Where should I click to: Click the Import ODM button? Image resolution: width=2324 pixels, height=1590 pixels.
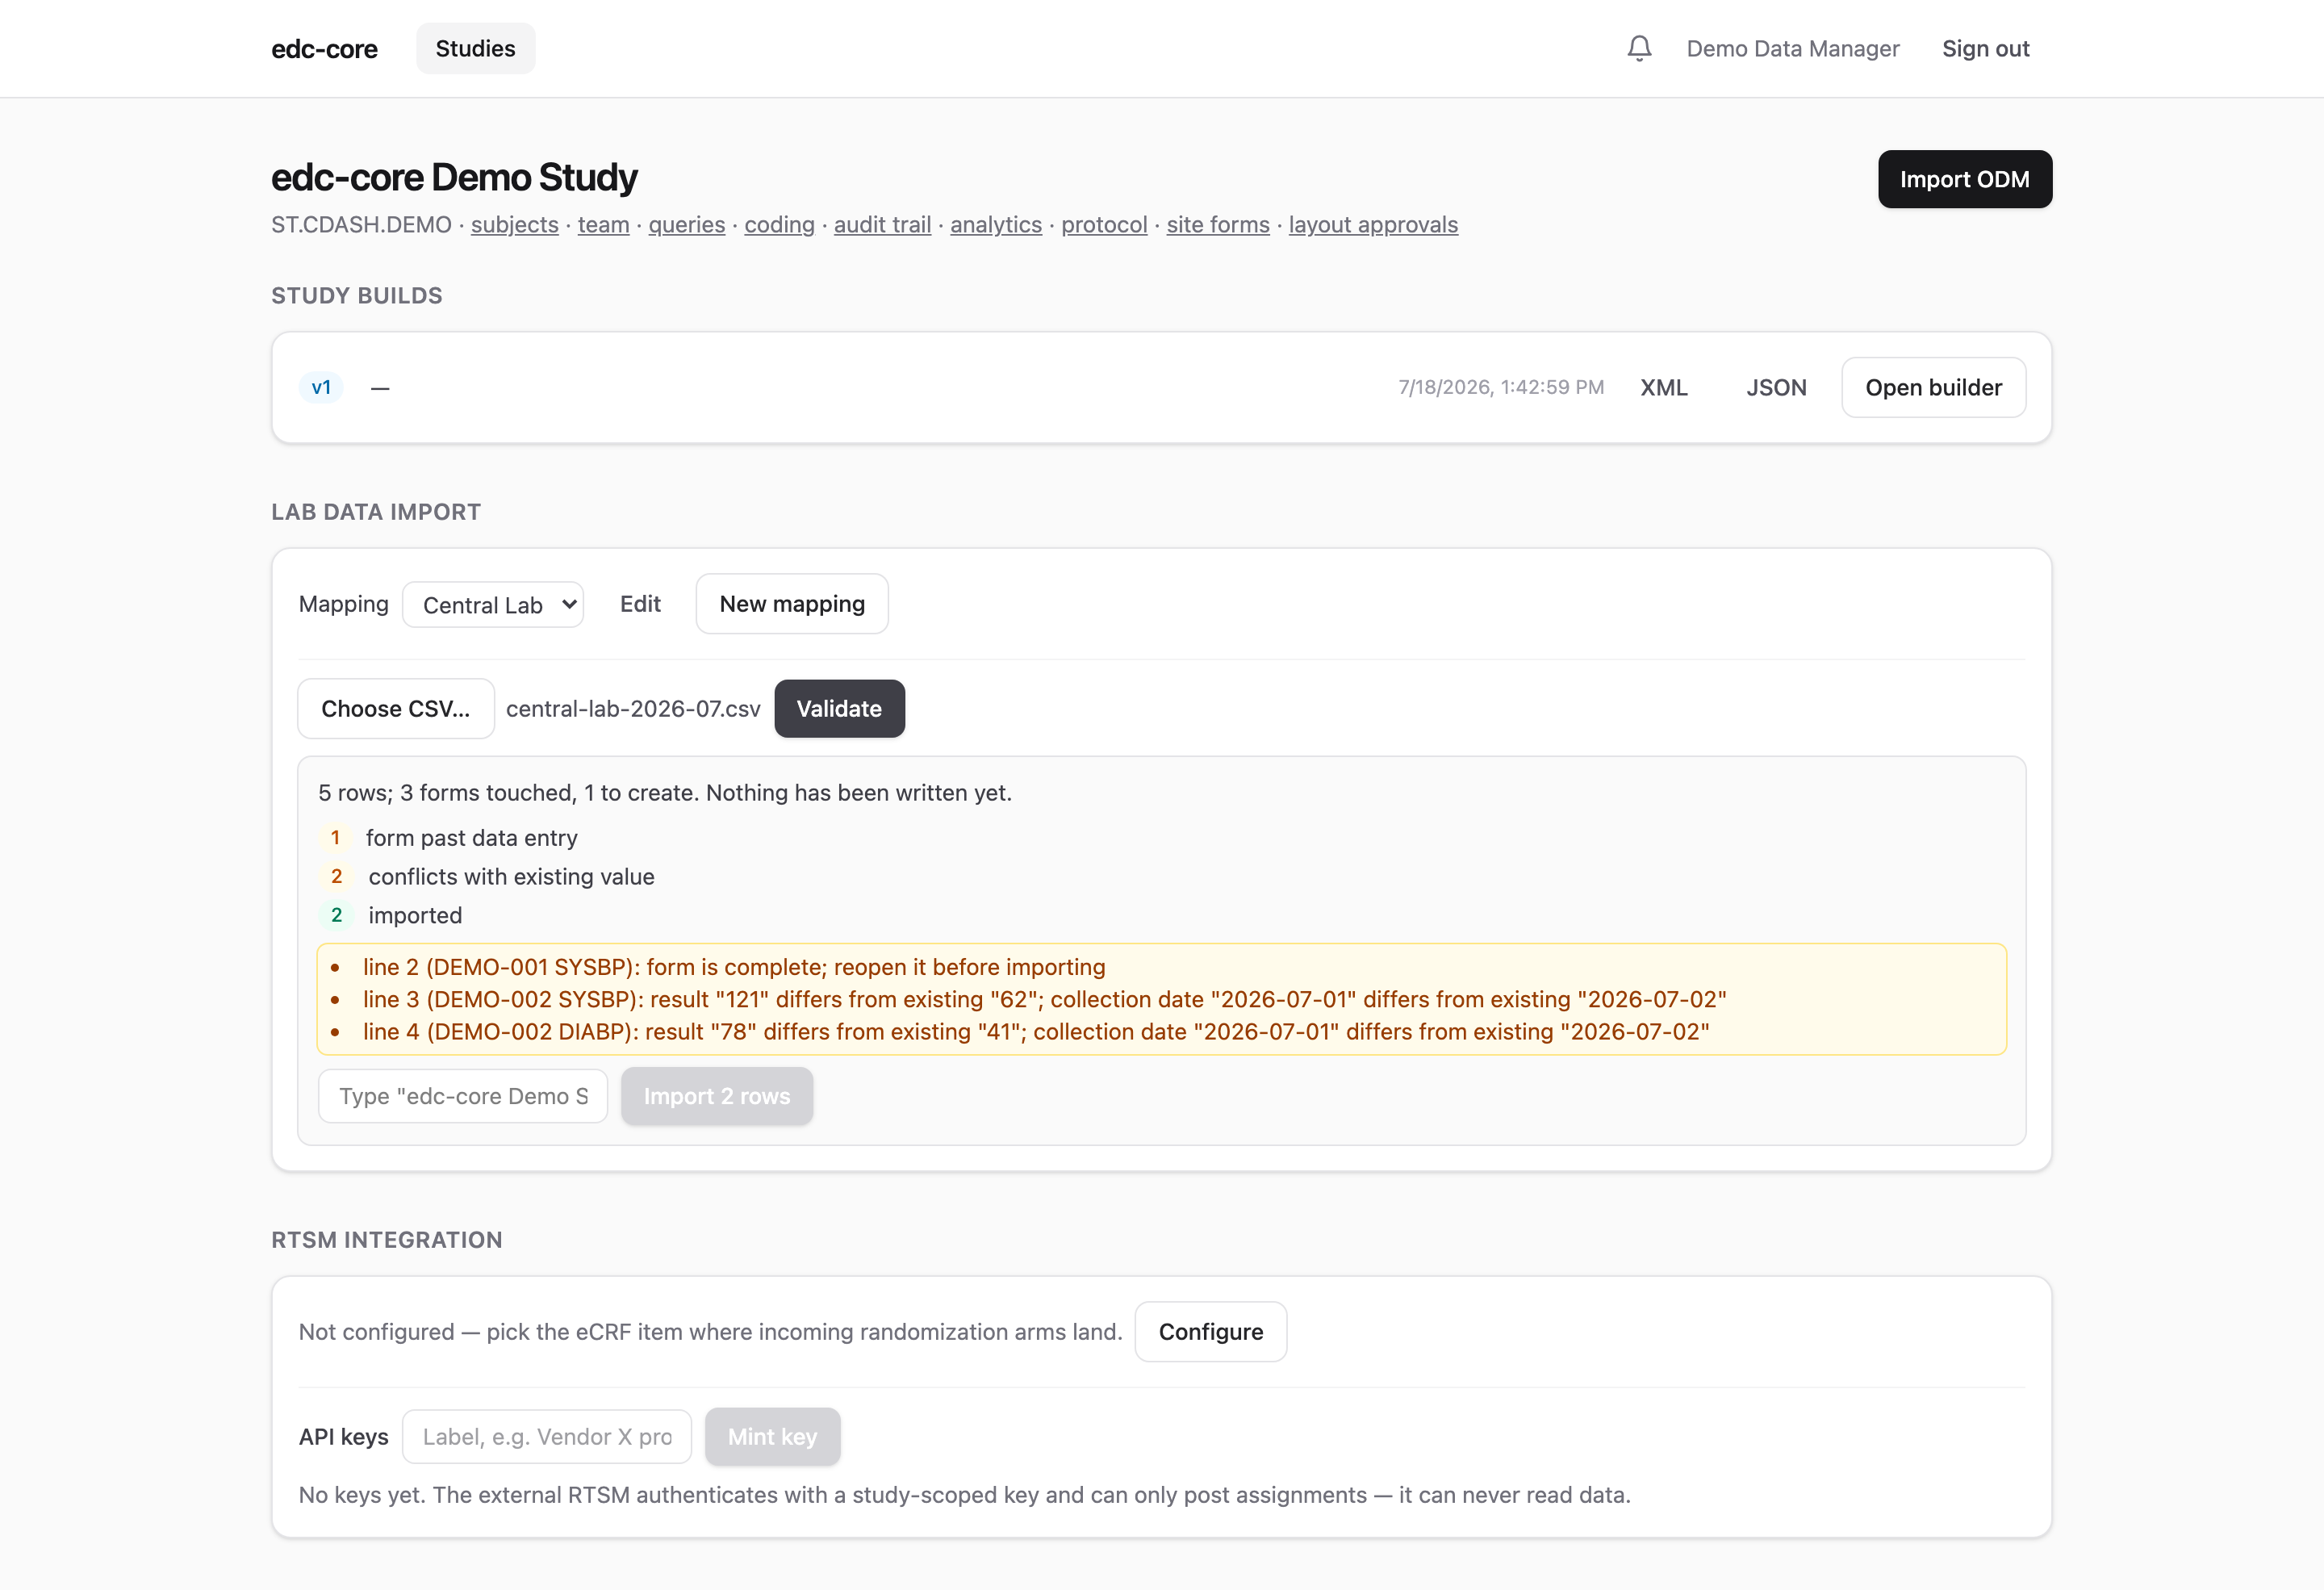coord(1964,179)
